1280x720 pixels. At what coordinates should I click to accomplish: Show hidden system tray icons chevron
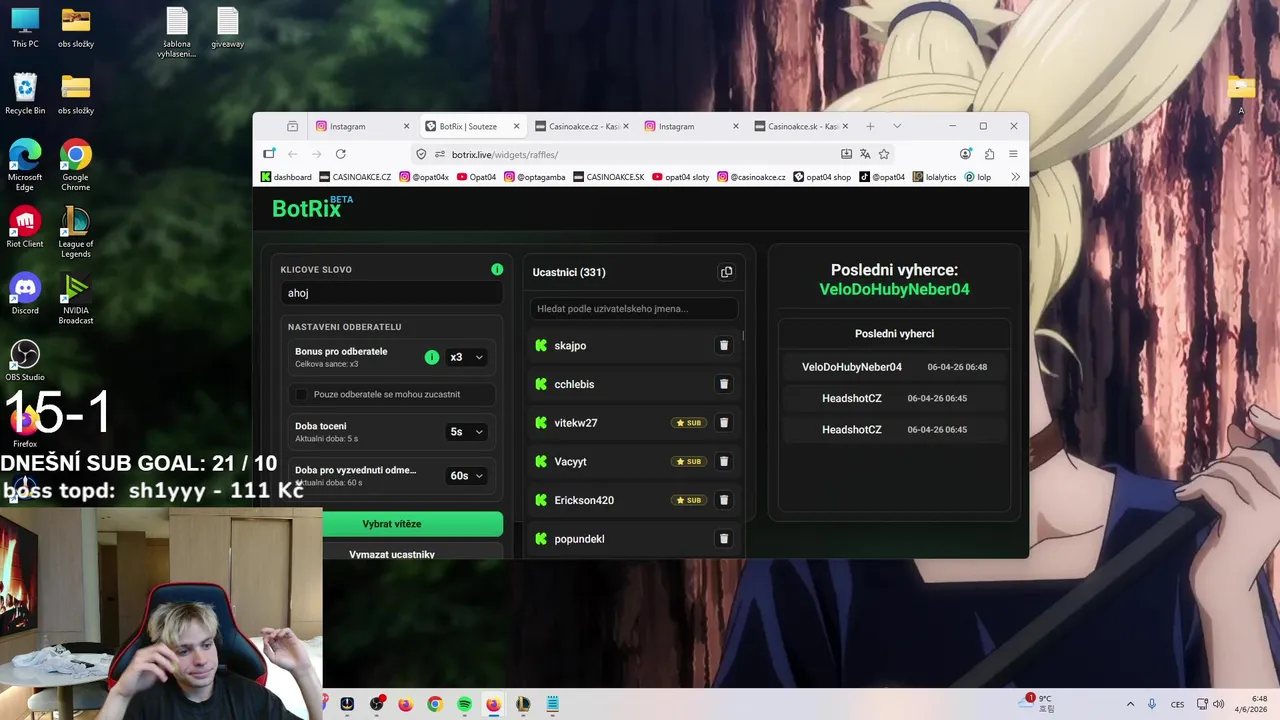click(x=1131, y=704)
